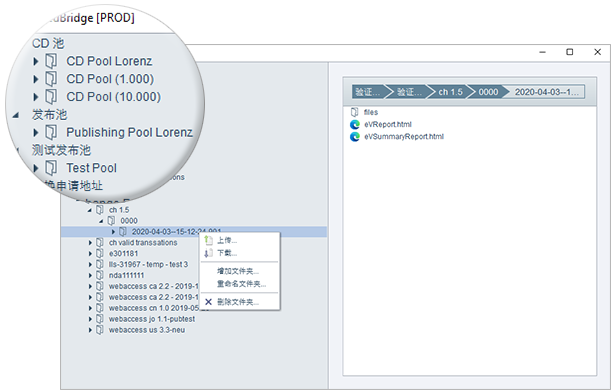This screenshot has height=390, width=611.
Task: Collapse the 0000 folder node
Action: 101,221
